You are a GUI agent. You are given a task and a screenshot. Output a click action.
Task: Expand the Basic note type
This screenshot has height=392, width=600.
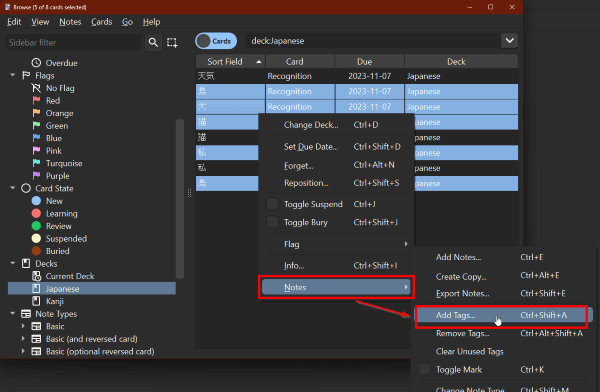pos(23,326)
